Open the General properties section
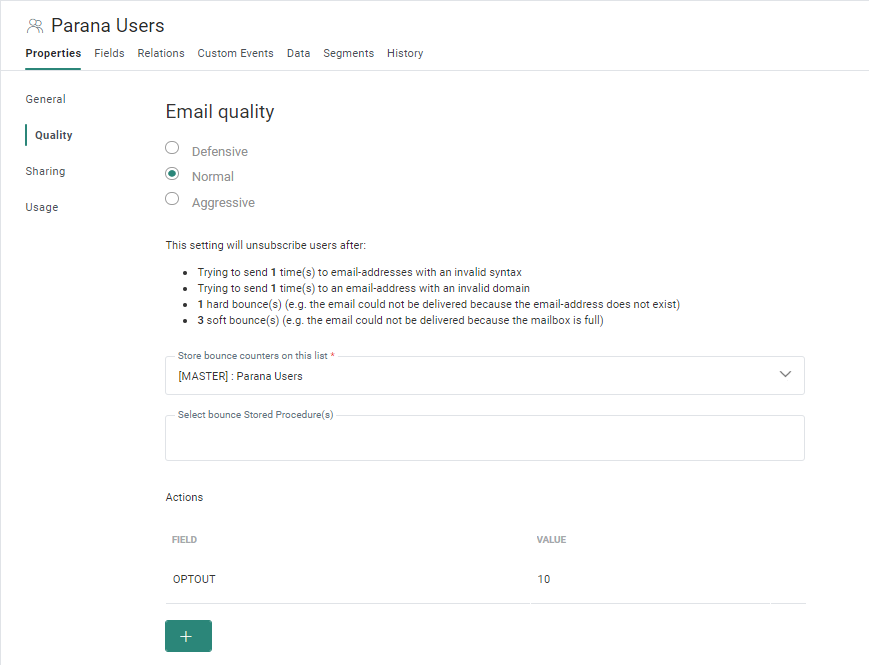Image resolution: width=869 pixels, height=665 pixels. tap(46, 99)
